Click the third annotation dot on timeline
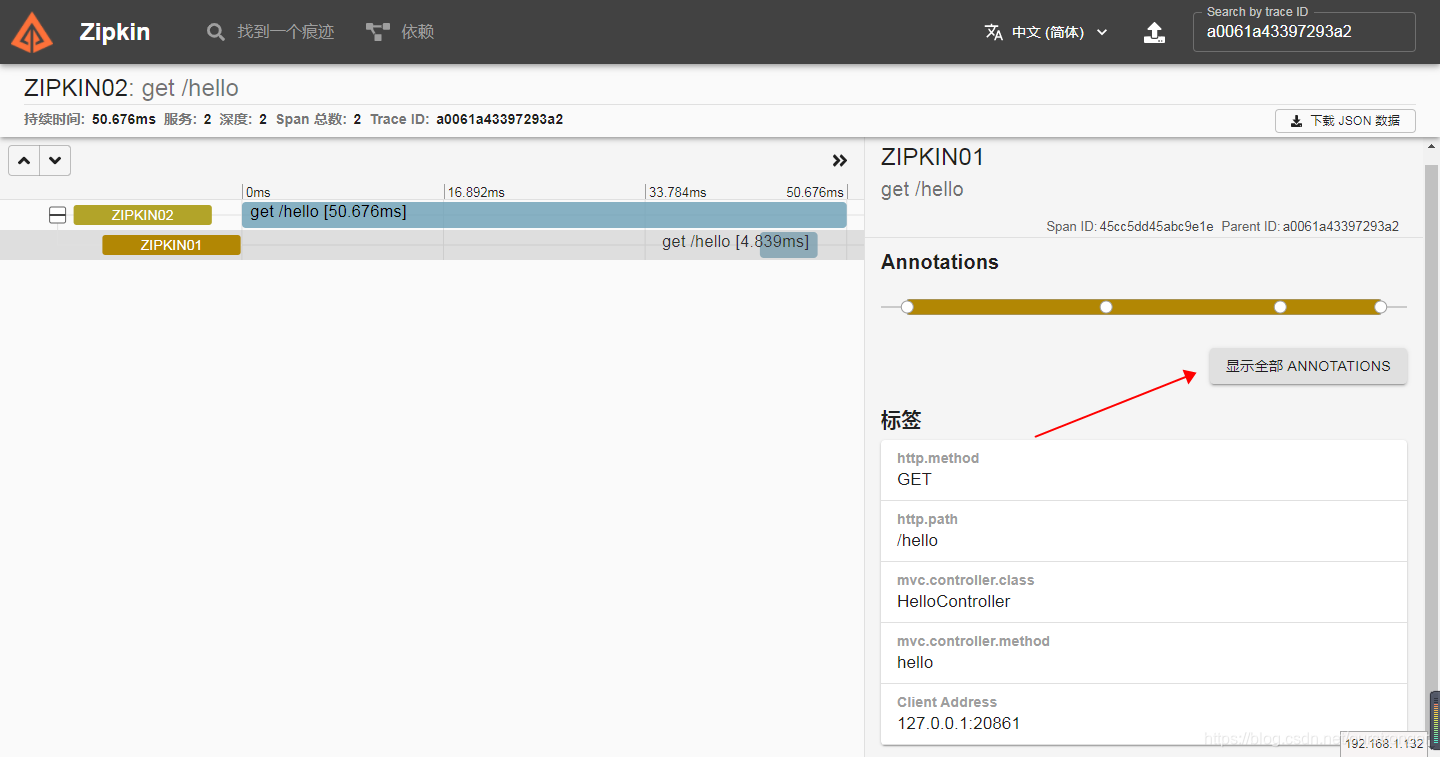Image resolution: width=1440 pixels, height=757 pixels. coord(1280,307)
